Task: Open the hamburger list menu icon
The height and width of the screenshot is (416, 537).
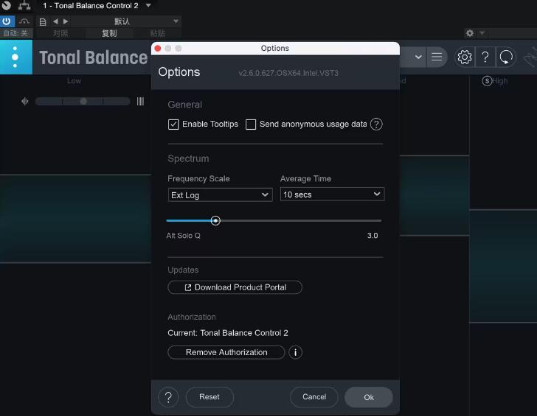Action: pos(437,57)
